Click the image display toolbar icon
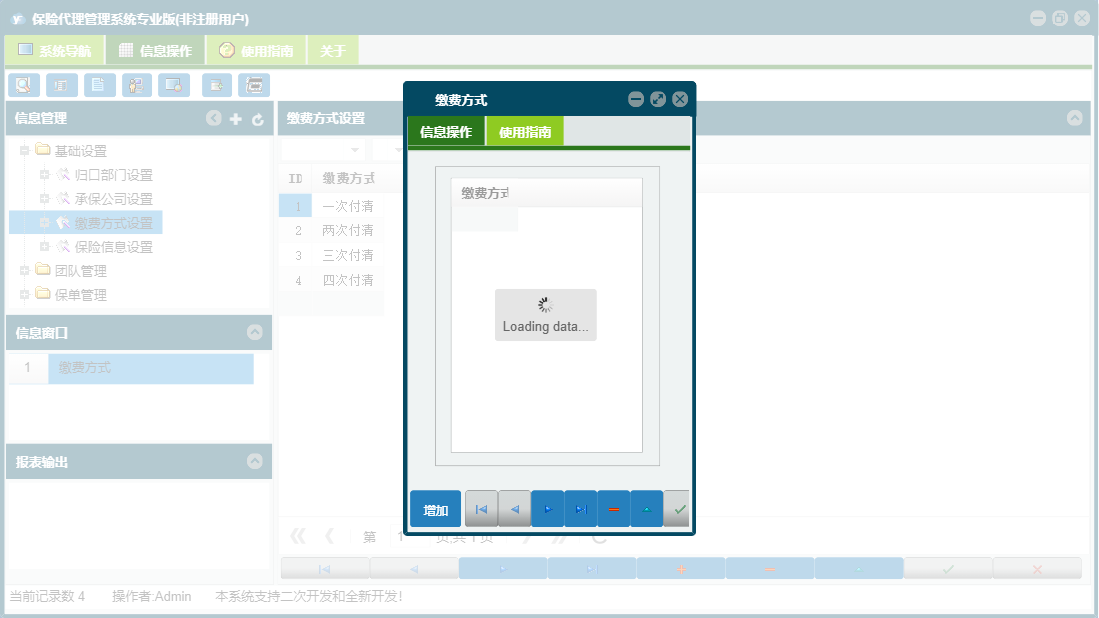 click(173, 85)
